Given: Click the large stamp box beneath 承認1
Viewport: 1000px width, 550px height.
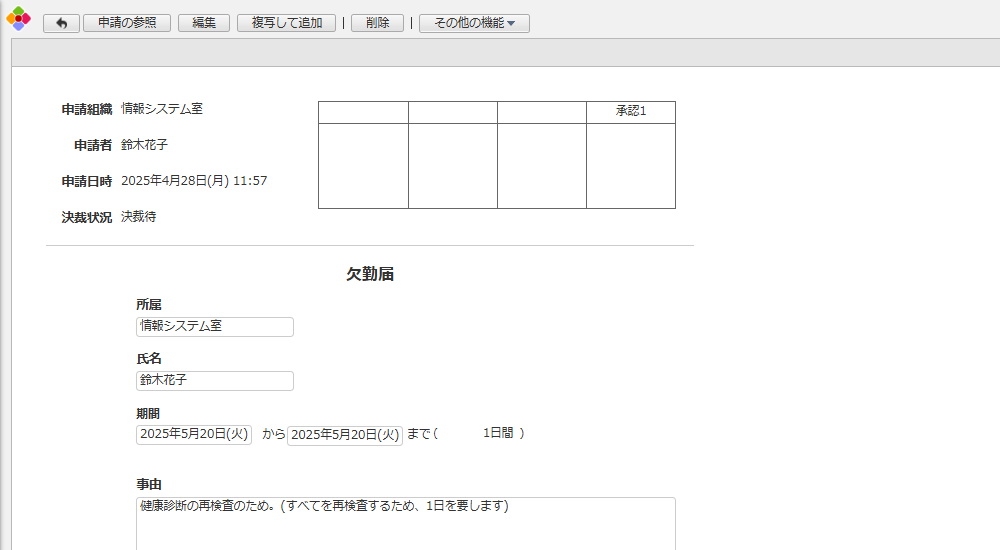Looking at the screenshot, I should [x=630, y=166].
